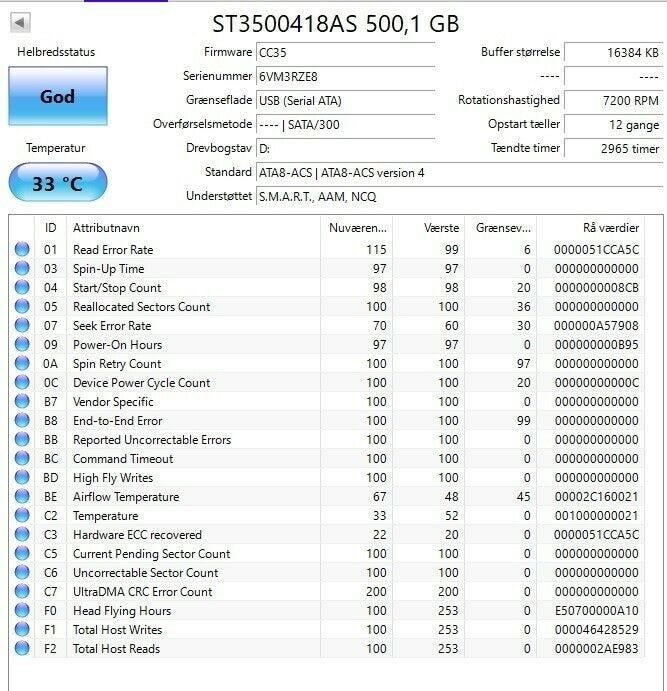
Task: Click the ST3500418AS 500,1 GB disk title
Action: tap(336, 24)
